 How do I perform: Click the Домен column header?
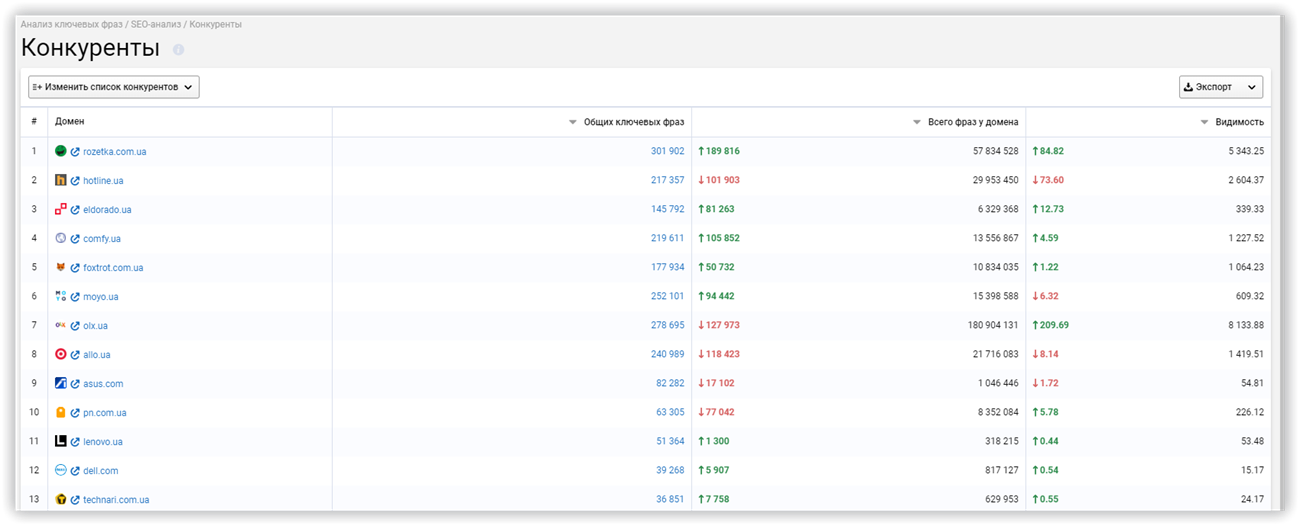(70, 122)
